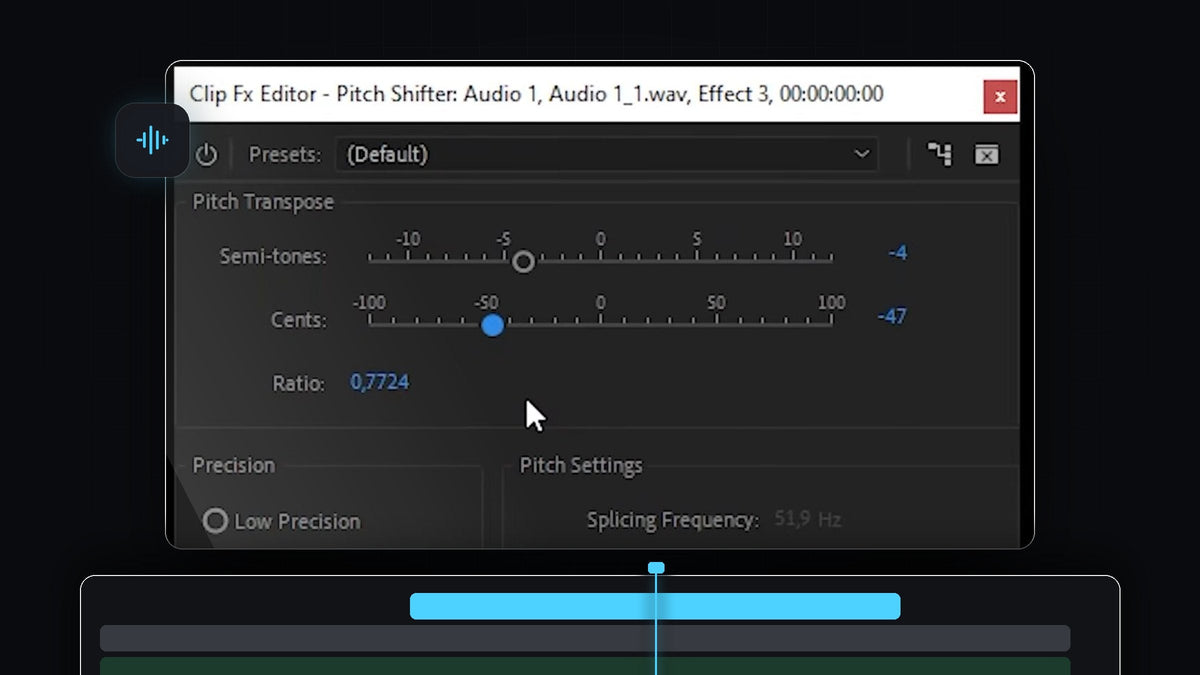Toggle the effect power bypass button

coord(206,155)
